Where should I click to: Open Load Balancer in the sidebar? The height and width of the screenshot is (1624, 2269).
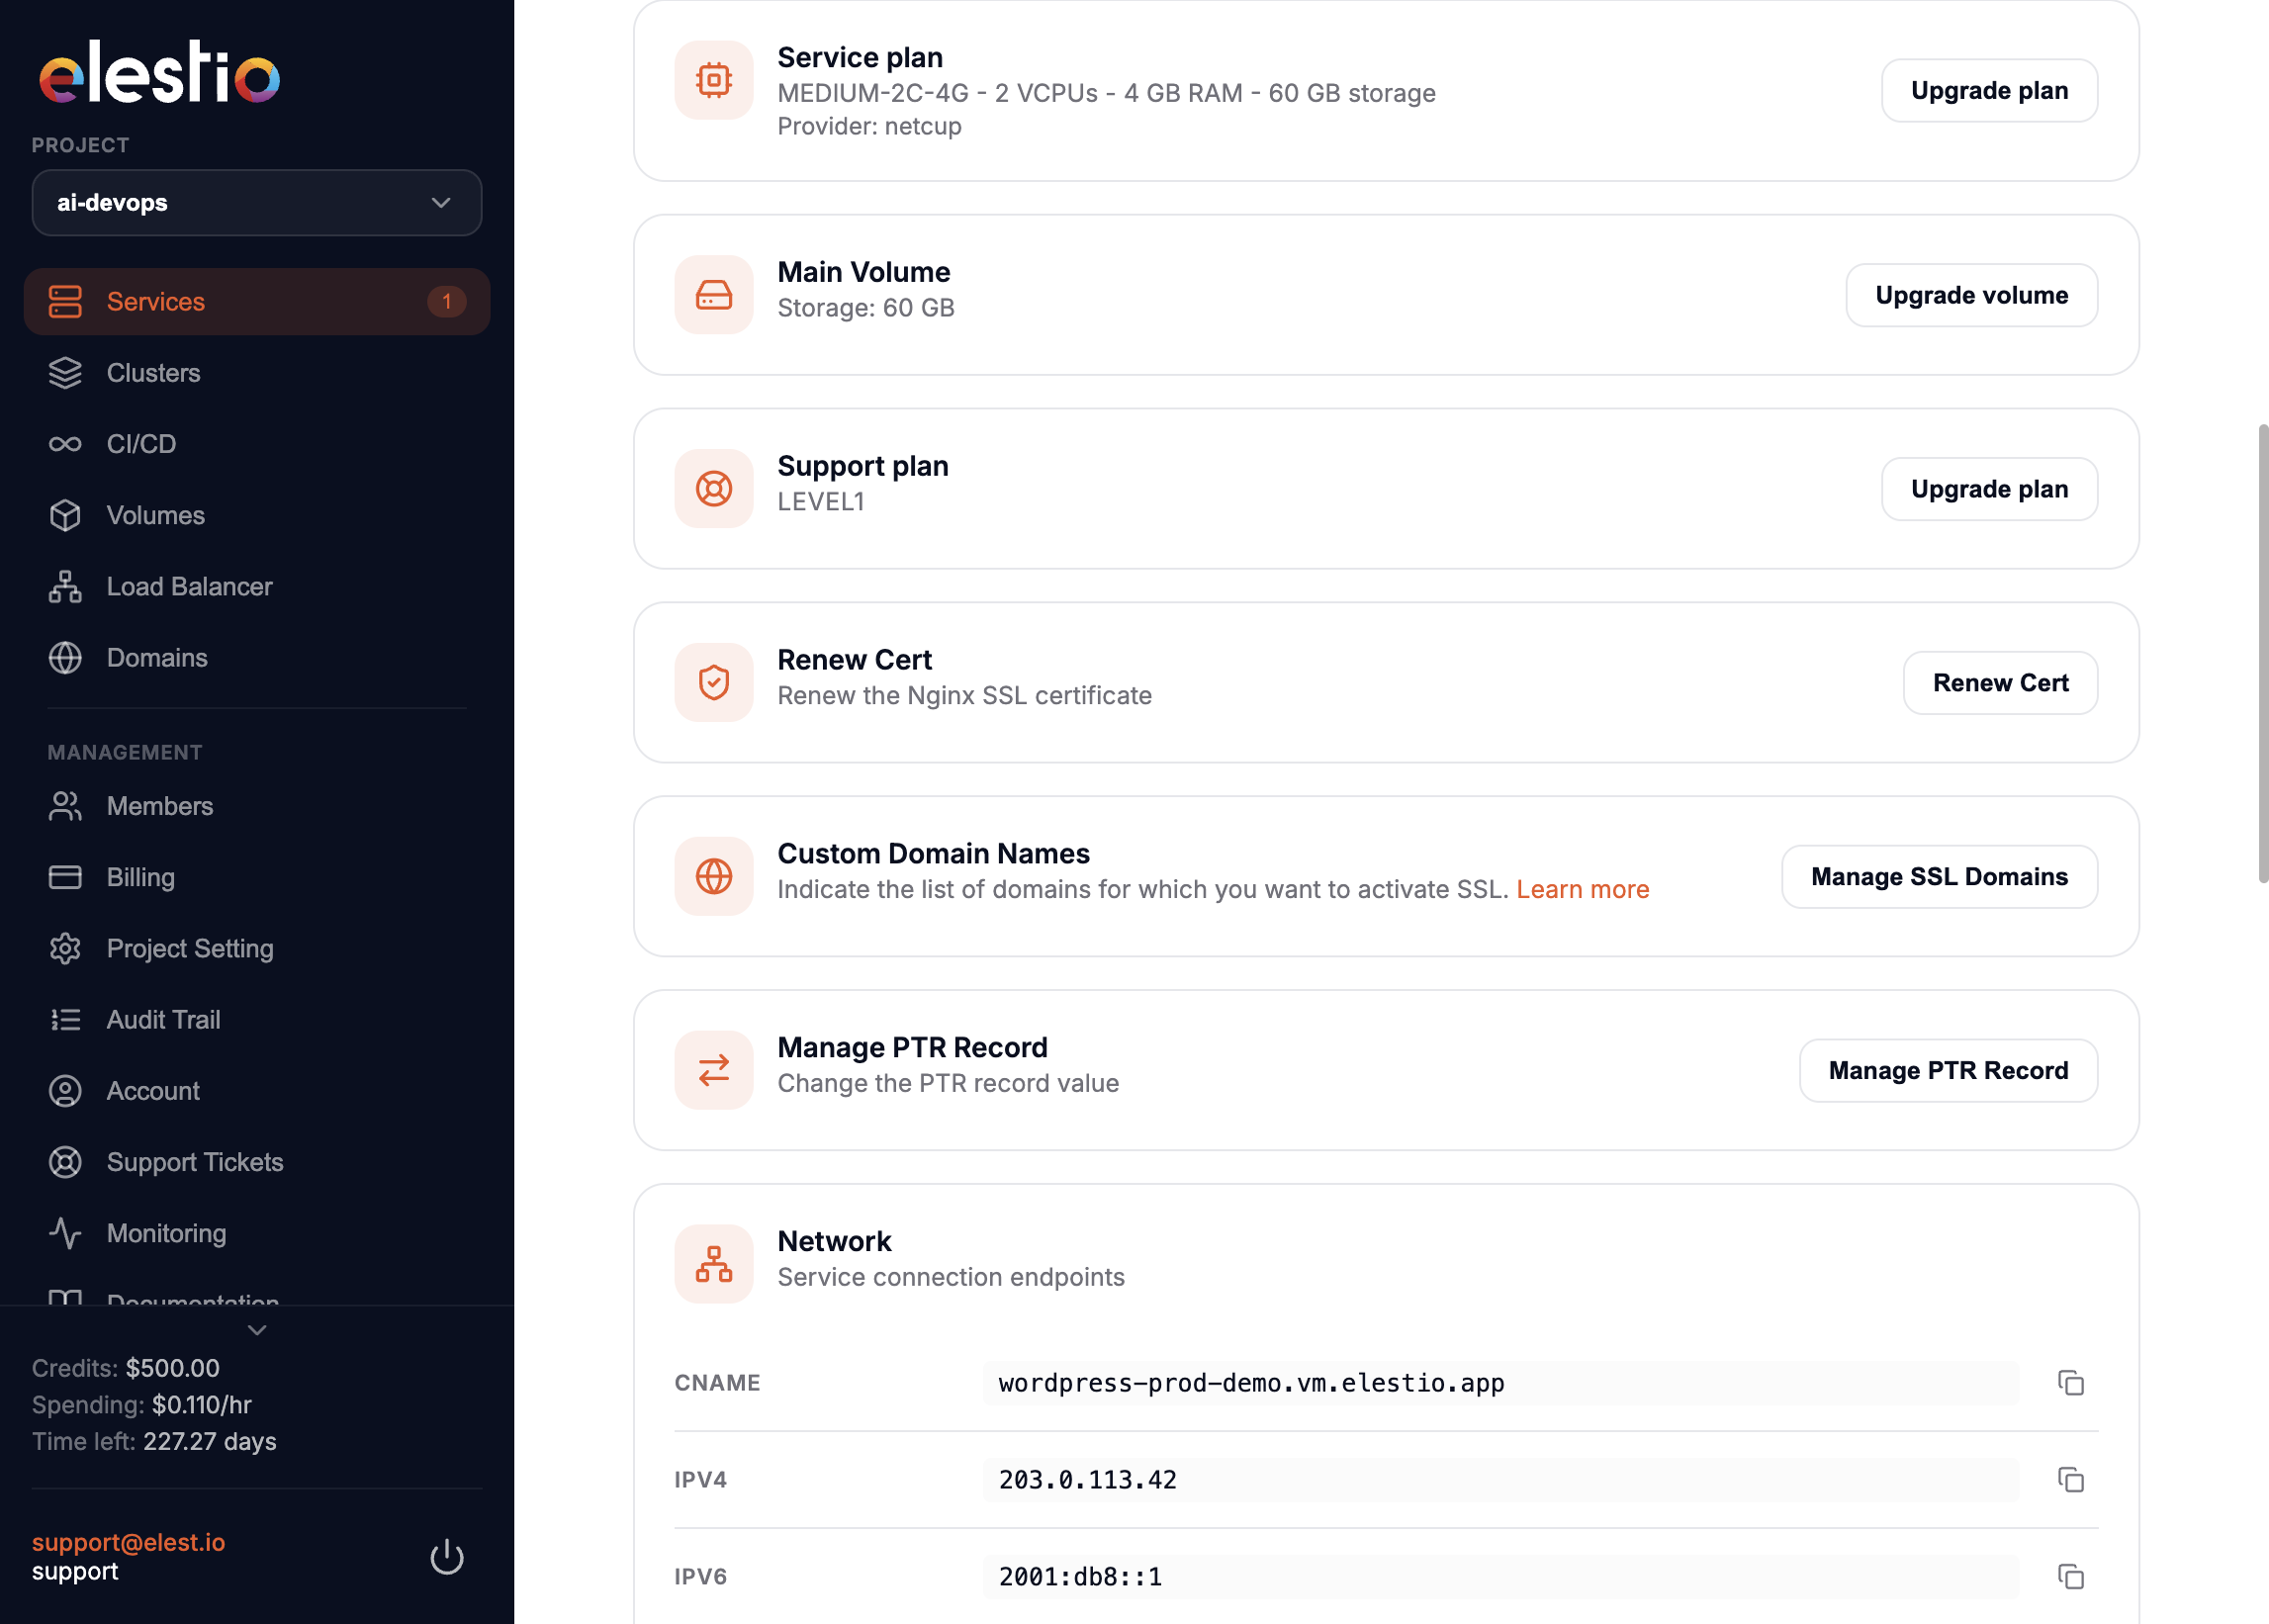pos(257,586)
